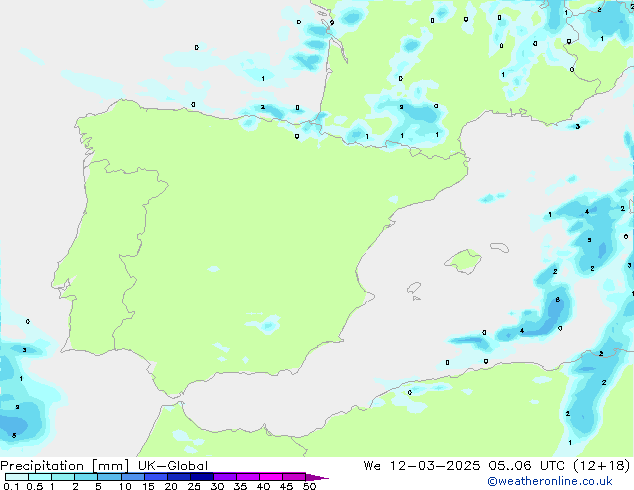Click the '0.5' legend scale label
This screenshot has width=634, height=490.
pyautogui.click(x=34, y=486)
